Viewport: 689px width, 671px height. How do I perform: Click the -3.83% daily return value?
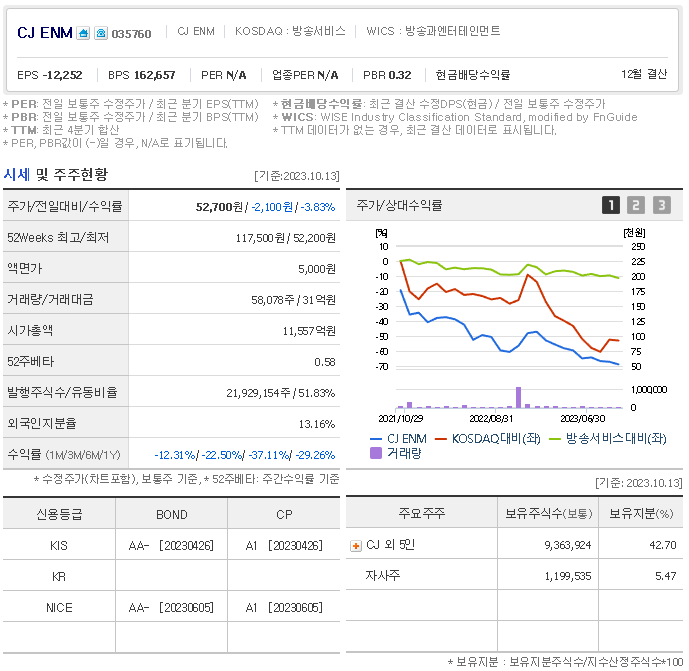(x=318, y=207)
